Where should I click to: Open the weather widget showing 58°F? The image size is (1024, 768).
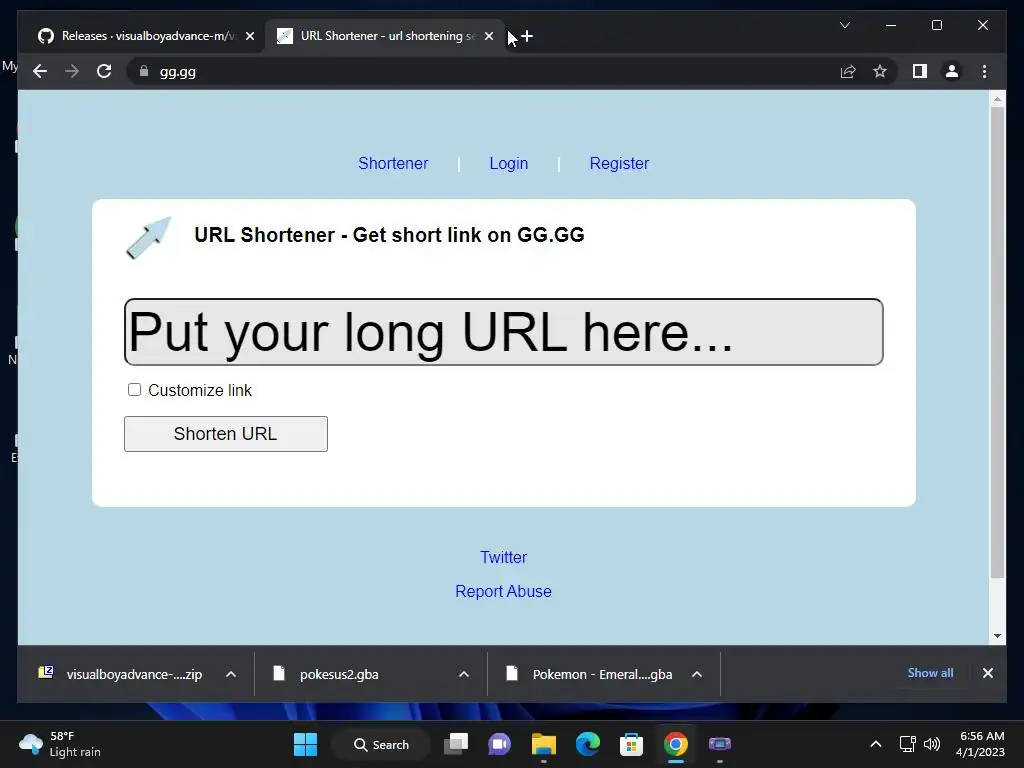(x=60, y=744)
